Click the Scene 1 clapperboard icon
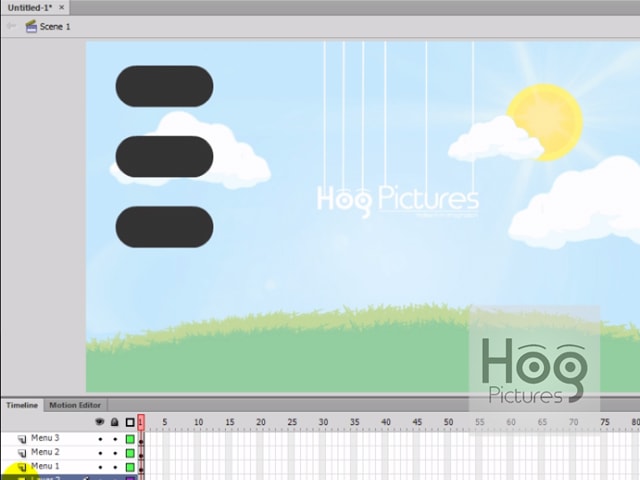 point(31,27)
